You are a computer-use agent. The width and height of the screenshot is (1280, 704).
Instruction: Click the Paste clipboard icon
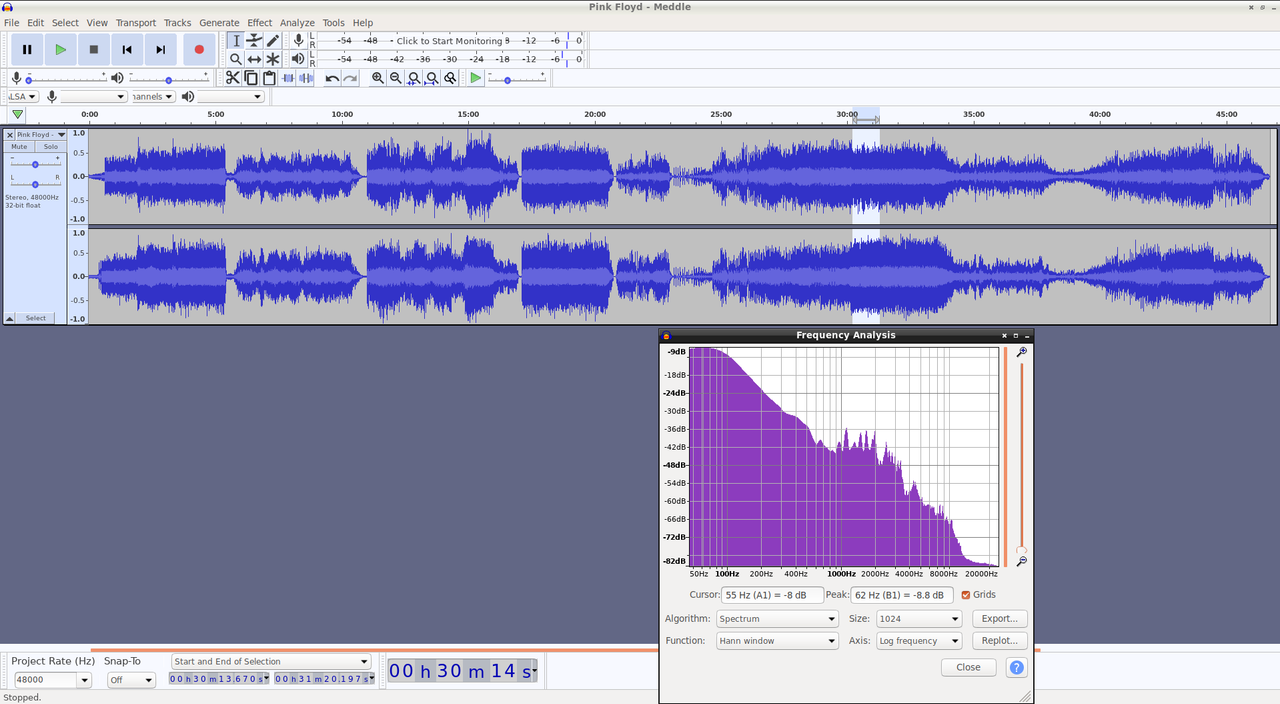click(269, 78)
